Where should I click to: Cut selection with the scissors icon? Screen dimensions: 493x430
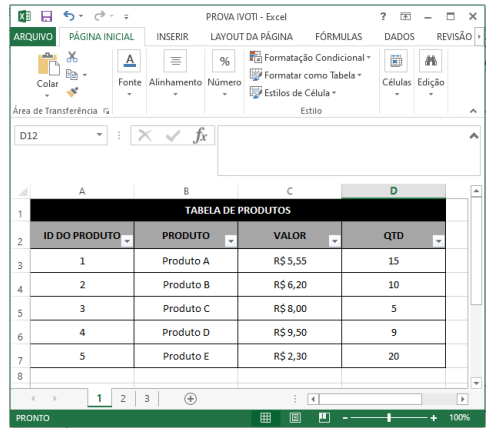[x=72, y=57]
